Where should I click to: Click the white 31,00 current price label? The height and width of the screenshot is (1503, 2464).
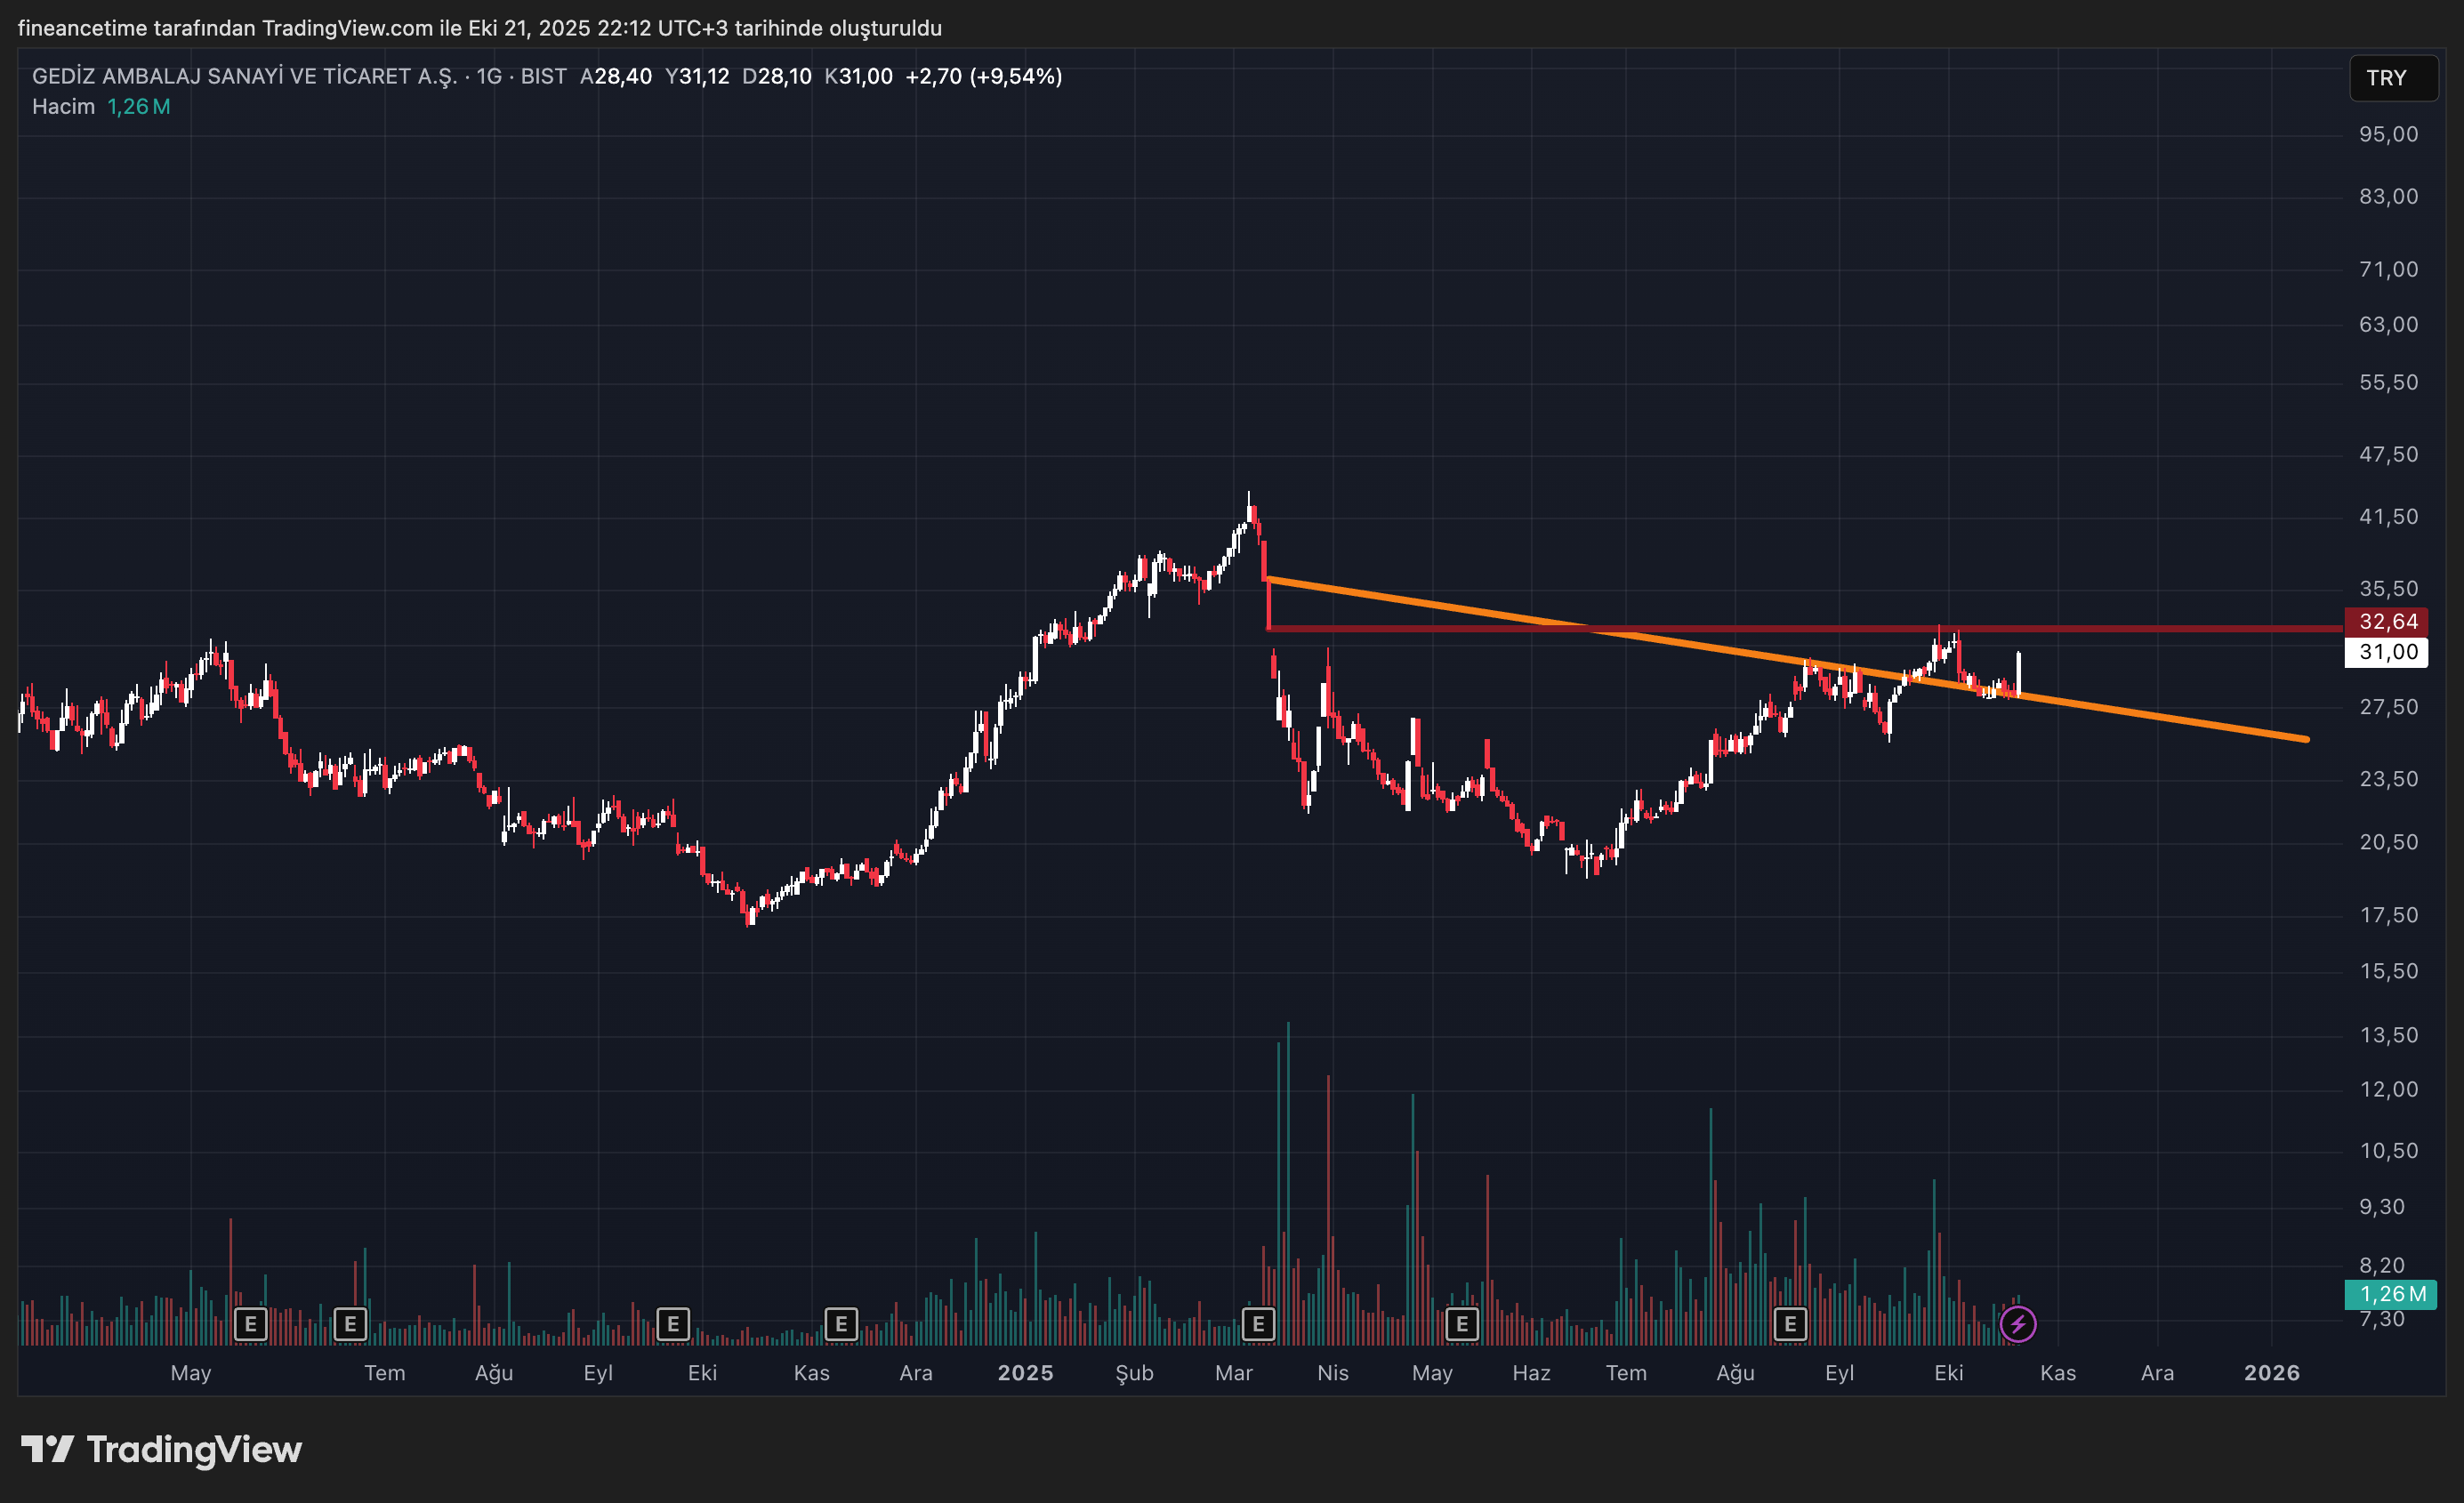2387,652
